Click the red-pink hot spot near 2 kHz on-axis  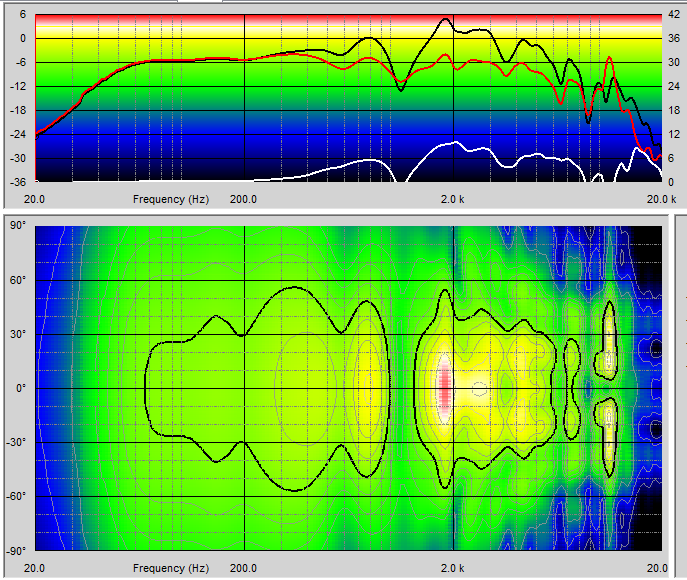[445, 387]
